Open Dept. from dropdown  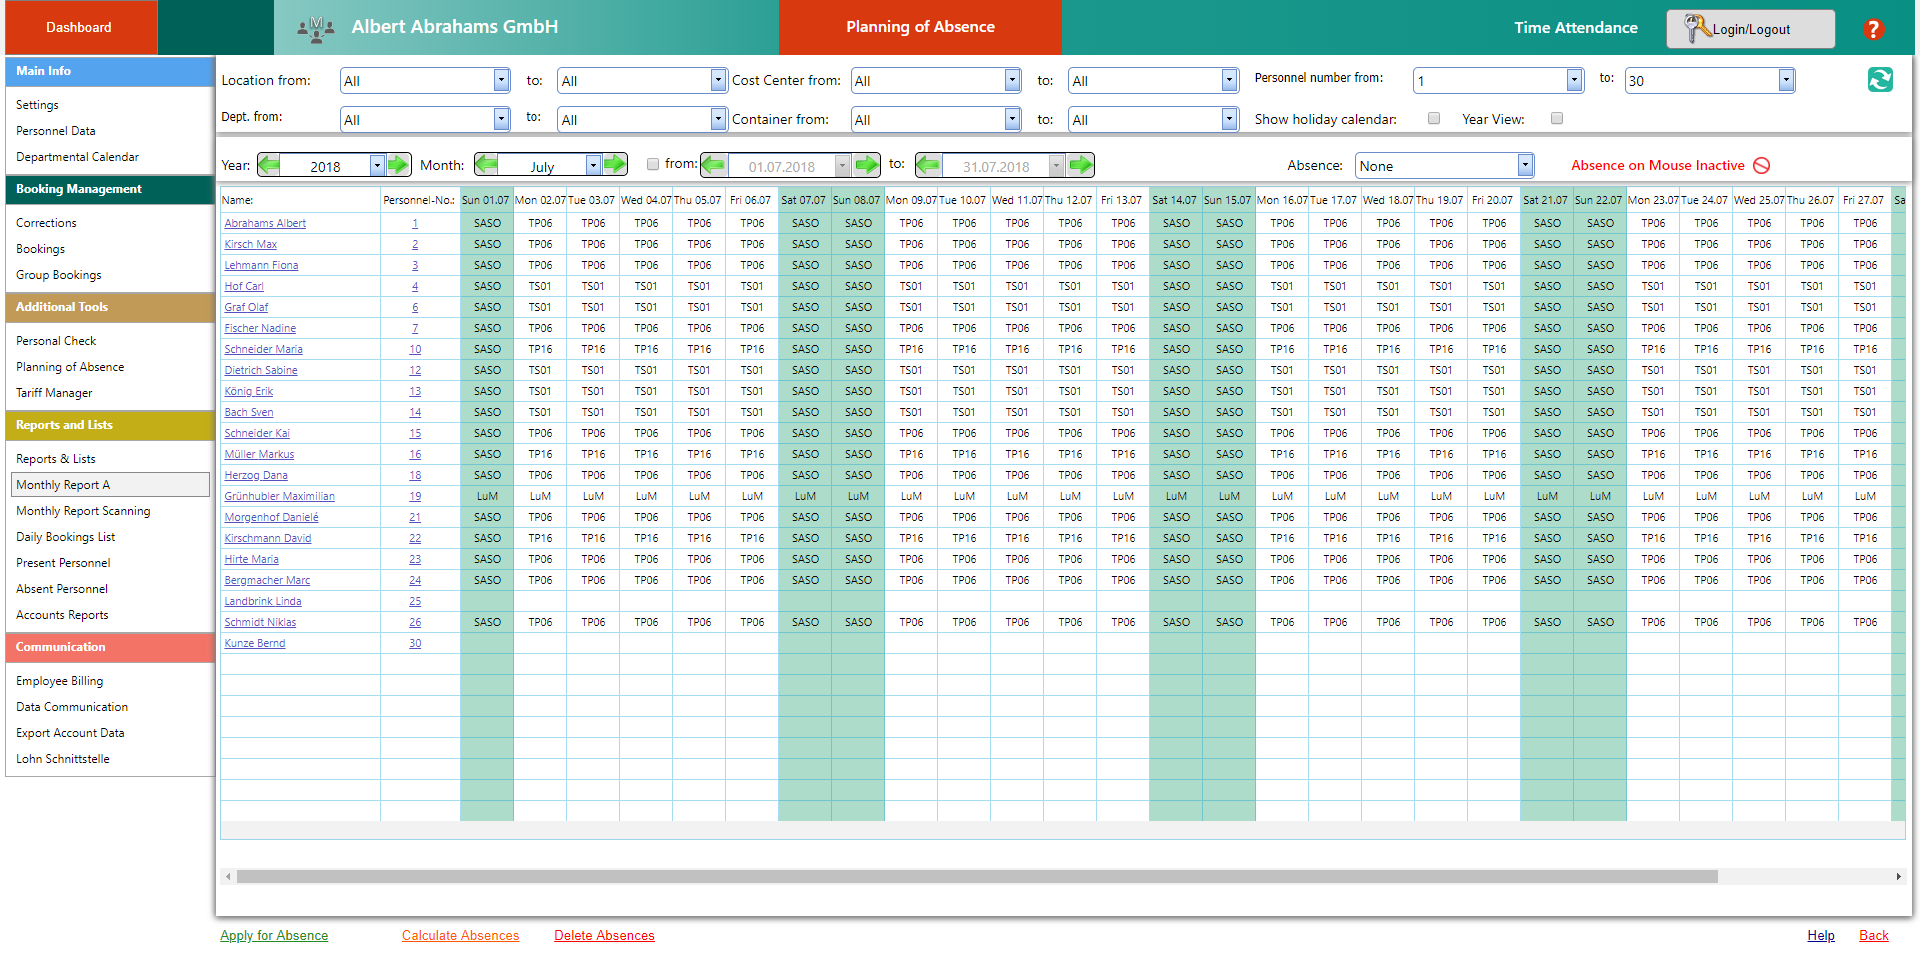501,119
